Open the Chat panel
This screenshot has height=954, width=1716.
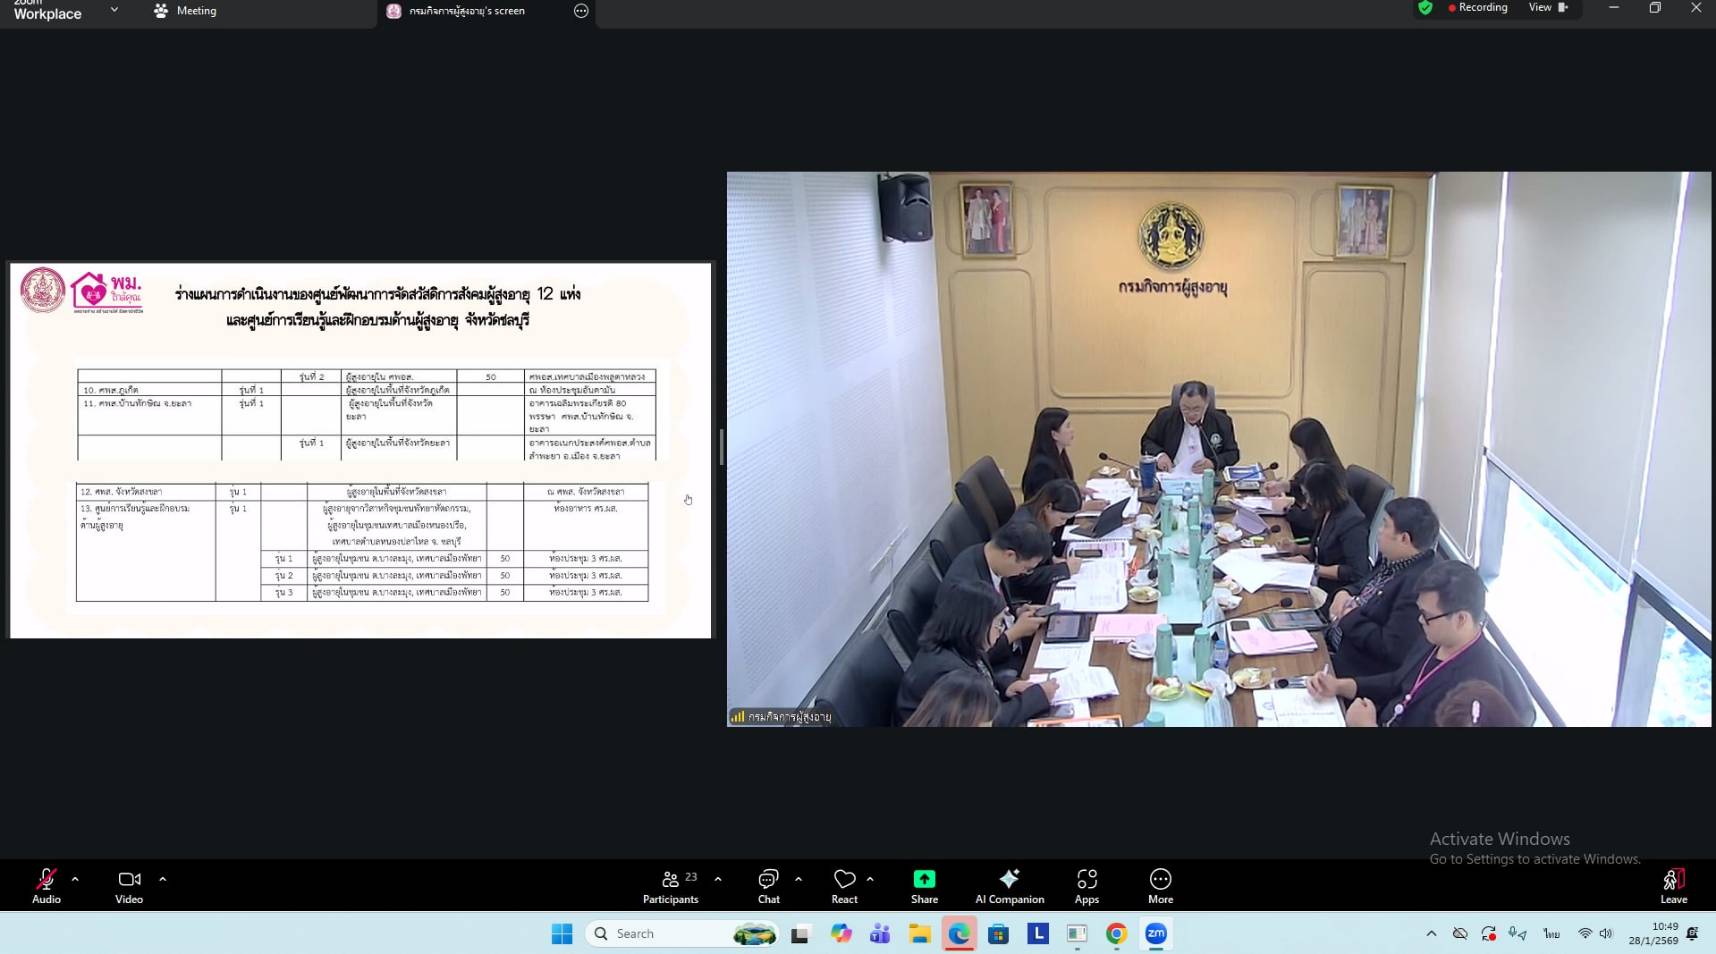(768, 885)
